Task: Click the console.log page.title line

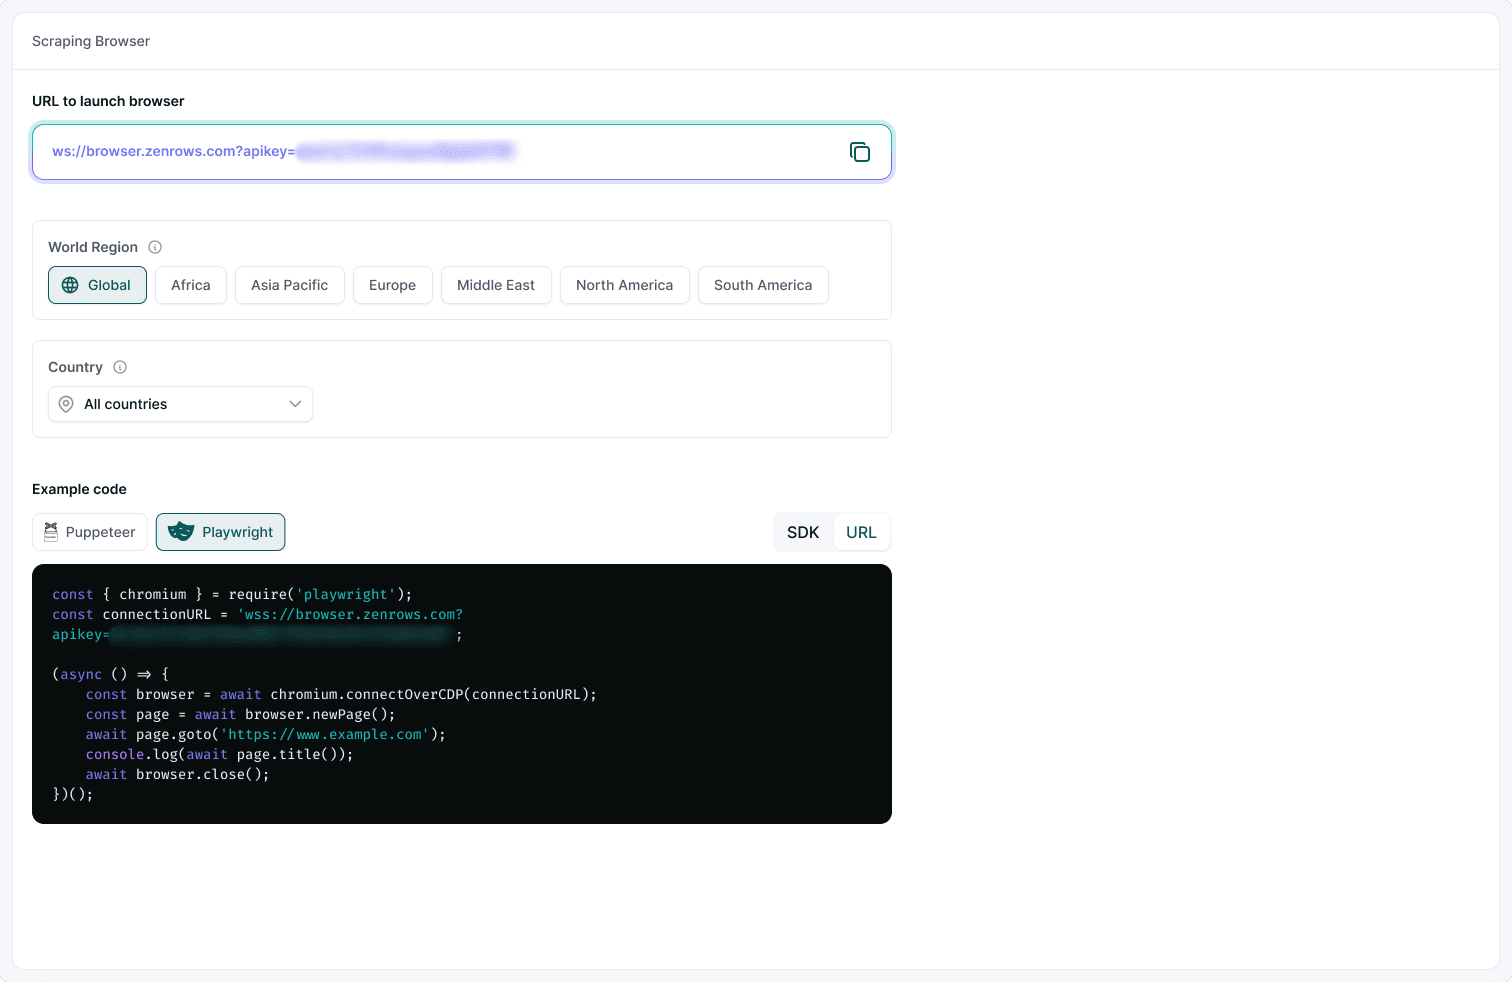Action: [220, 754]
